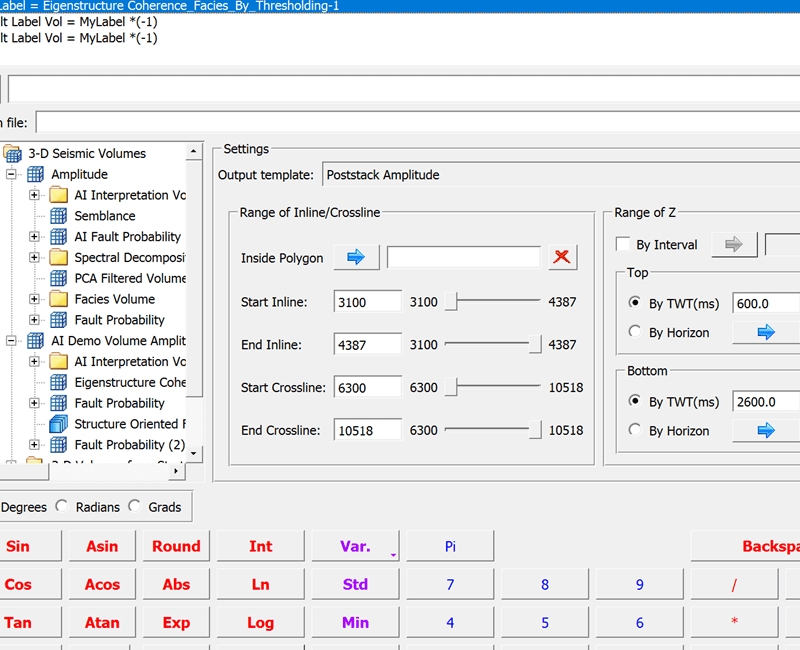The height and width of the screenshot is (650, 800).
Task: Click the Inside Polygon blue arrow button
Action: click(356, 258)
